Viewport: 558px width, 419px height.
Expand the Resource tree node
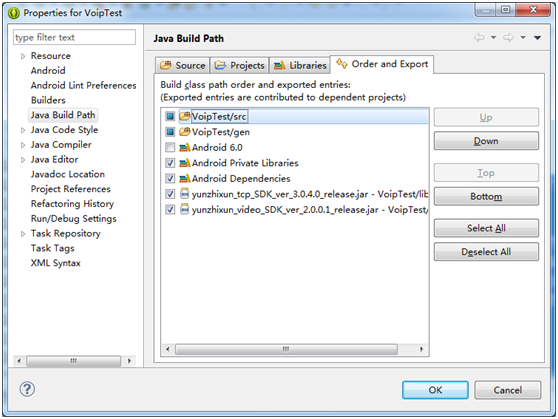[23, 56]
